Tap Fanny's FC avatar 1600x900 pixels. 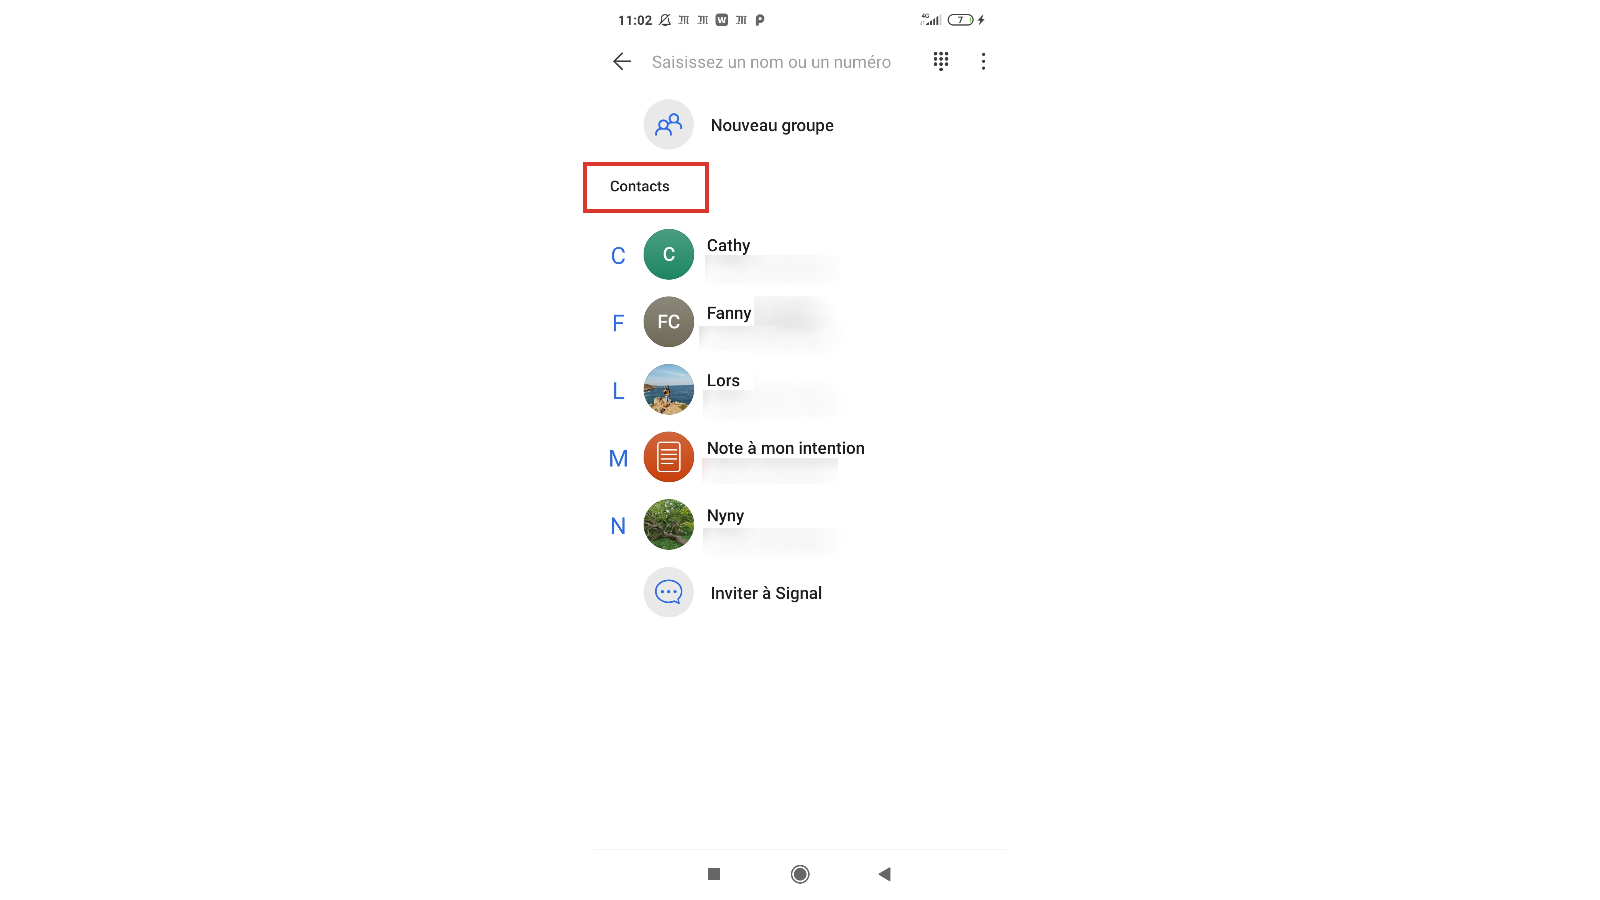669,322
